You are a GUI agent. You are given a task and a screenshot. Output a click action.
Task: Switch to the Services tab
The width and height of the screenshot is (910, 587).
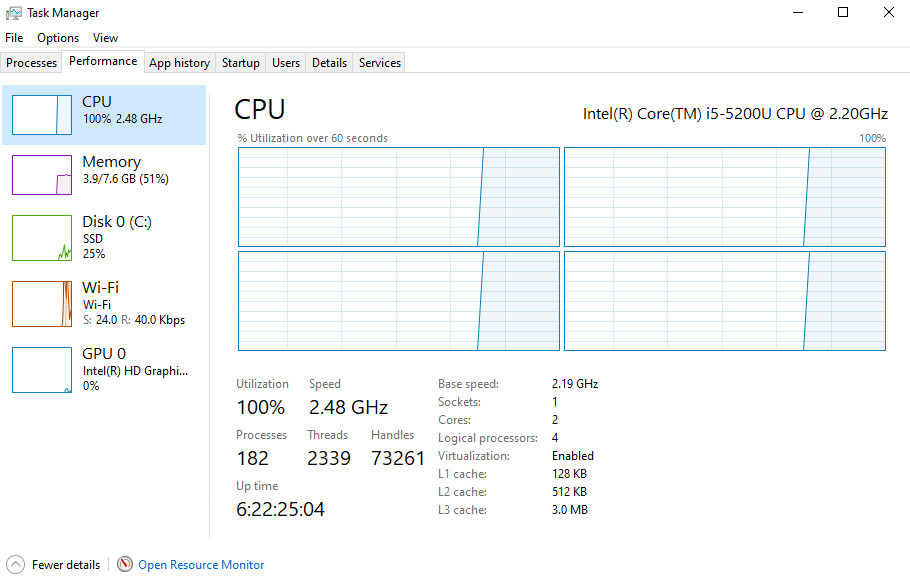click(x=380, y=63)
